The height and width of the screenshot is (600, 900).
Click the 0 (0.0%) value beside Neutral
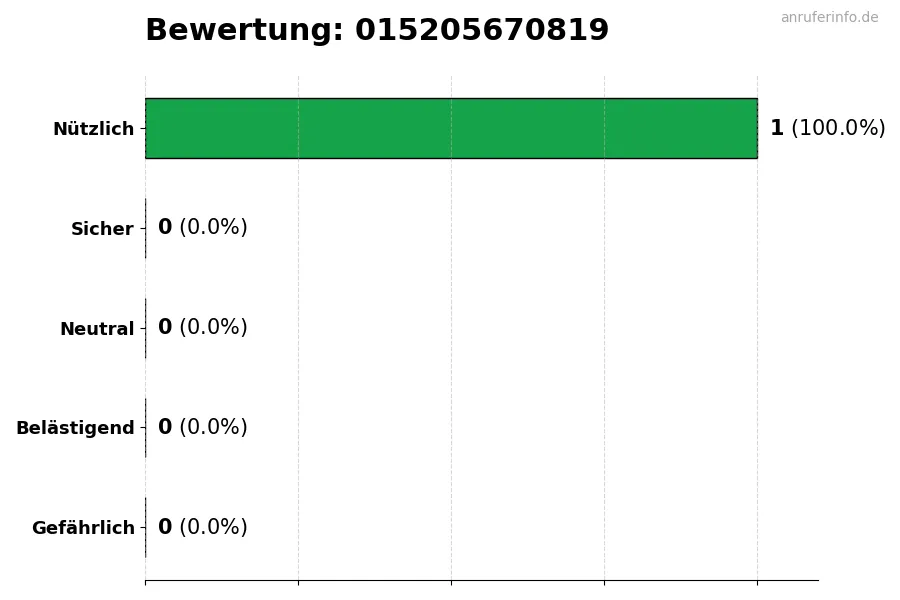tap(202, 328)
